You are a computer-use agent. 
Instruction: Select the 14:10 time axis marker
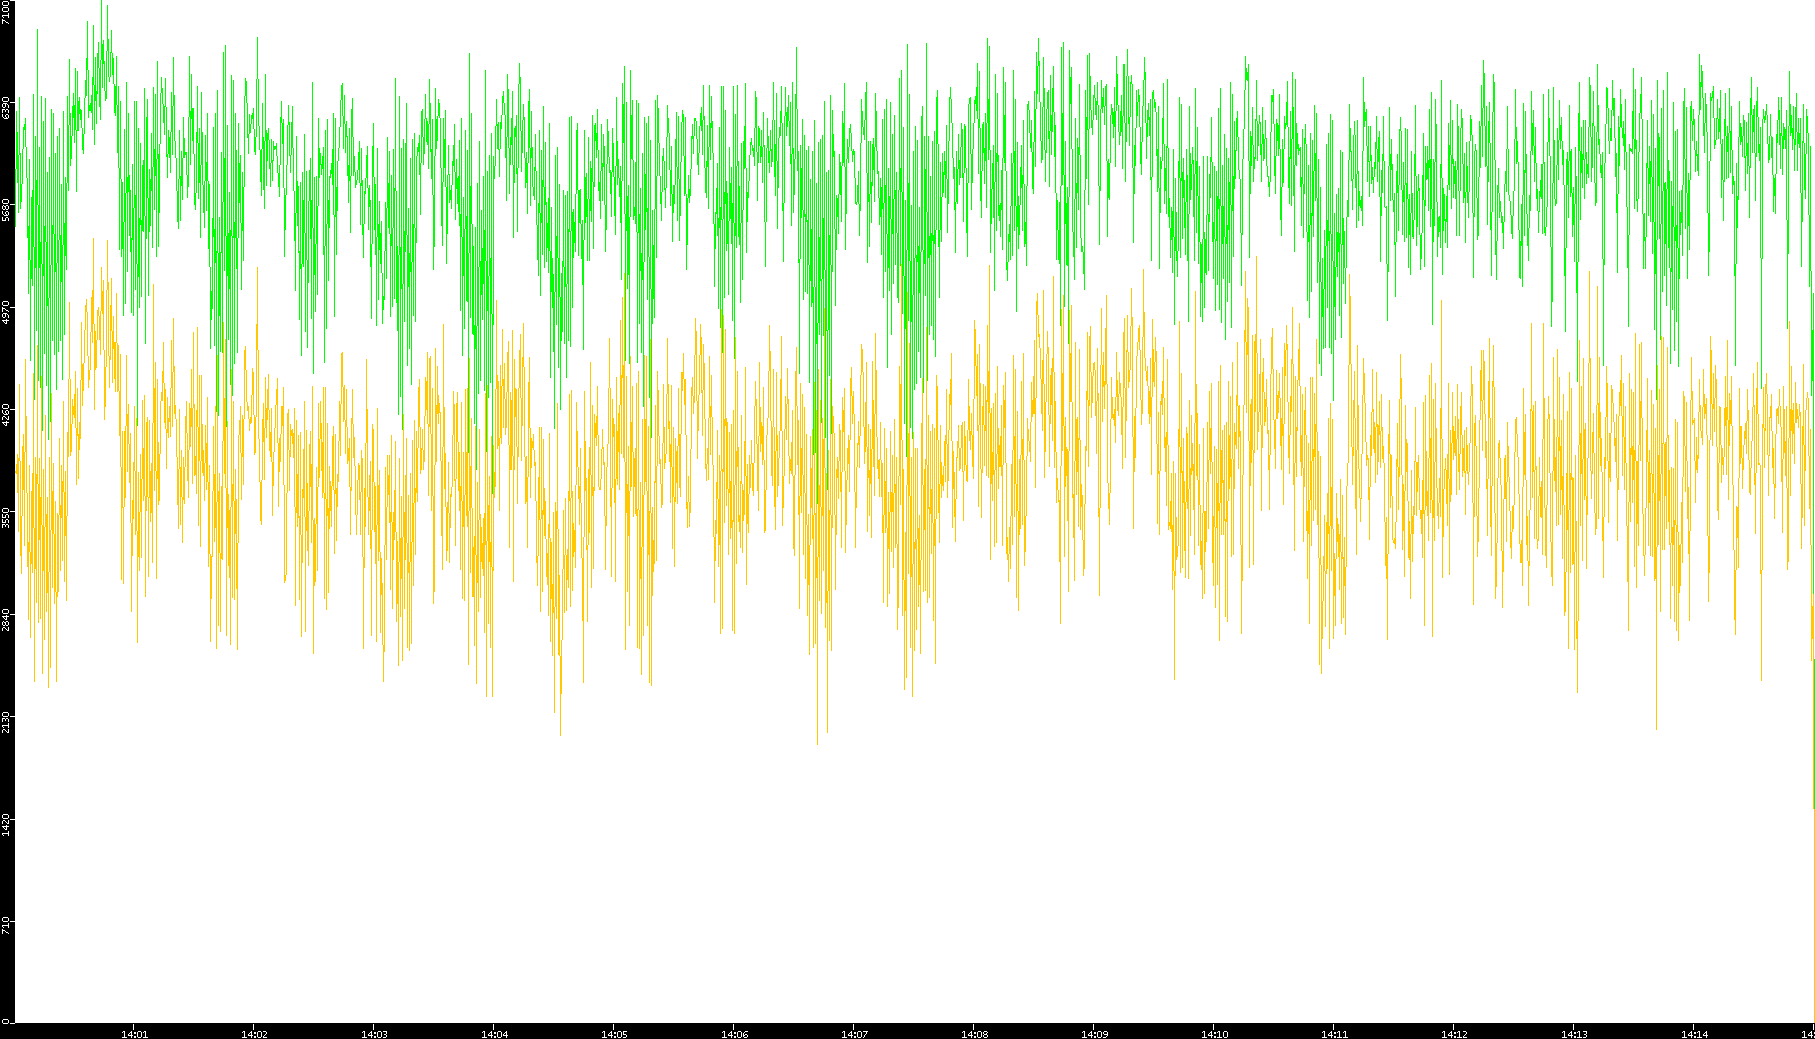click(1214, 1034)
